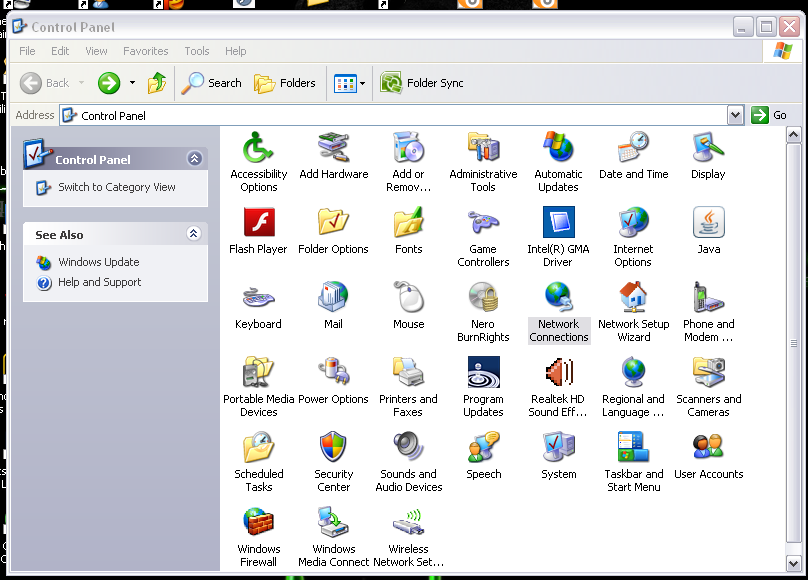Open Taskbar and Start Menu icon
This screenshot has height=580, width=808.
[x=633, y=447]
